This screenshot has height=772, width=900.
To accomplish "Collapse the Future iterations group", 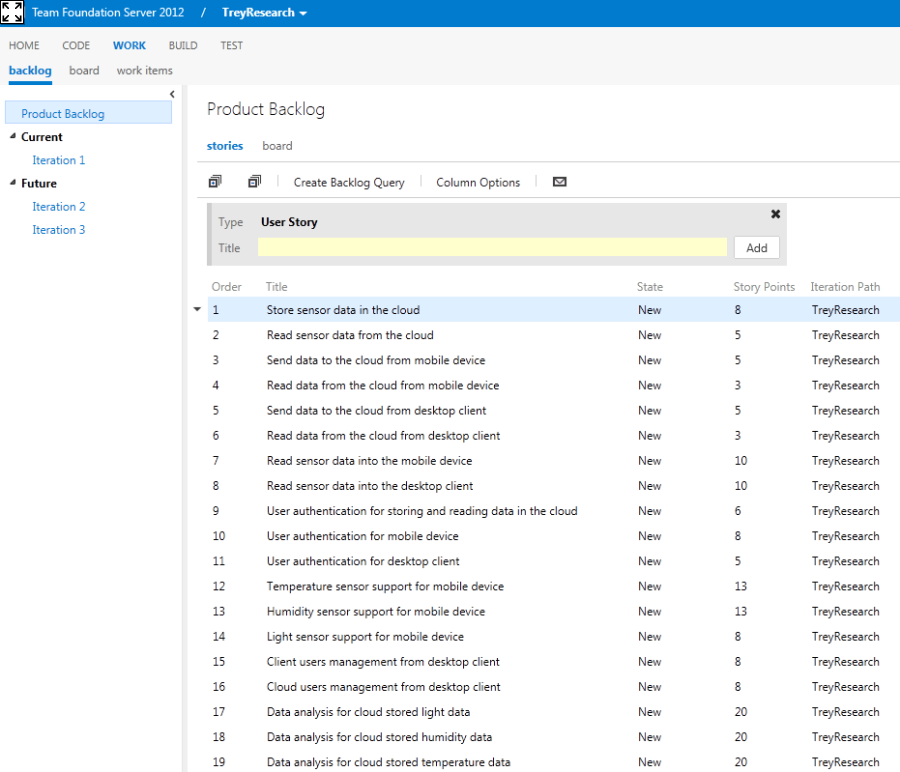I will coord(12,183).
